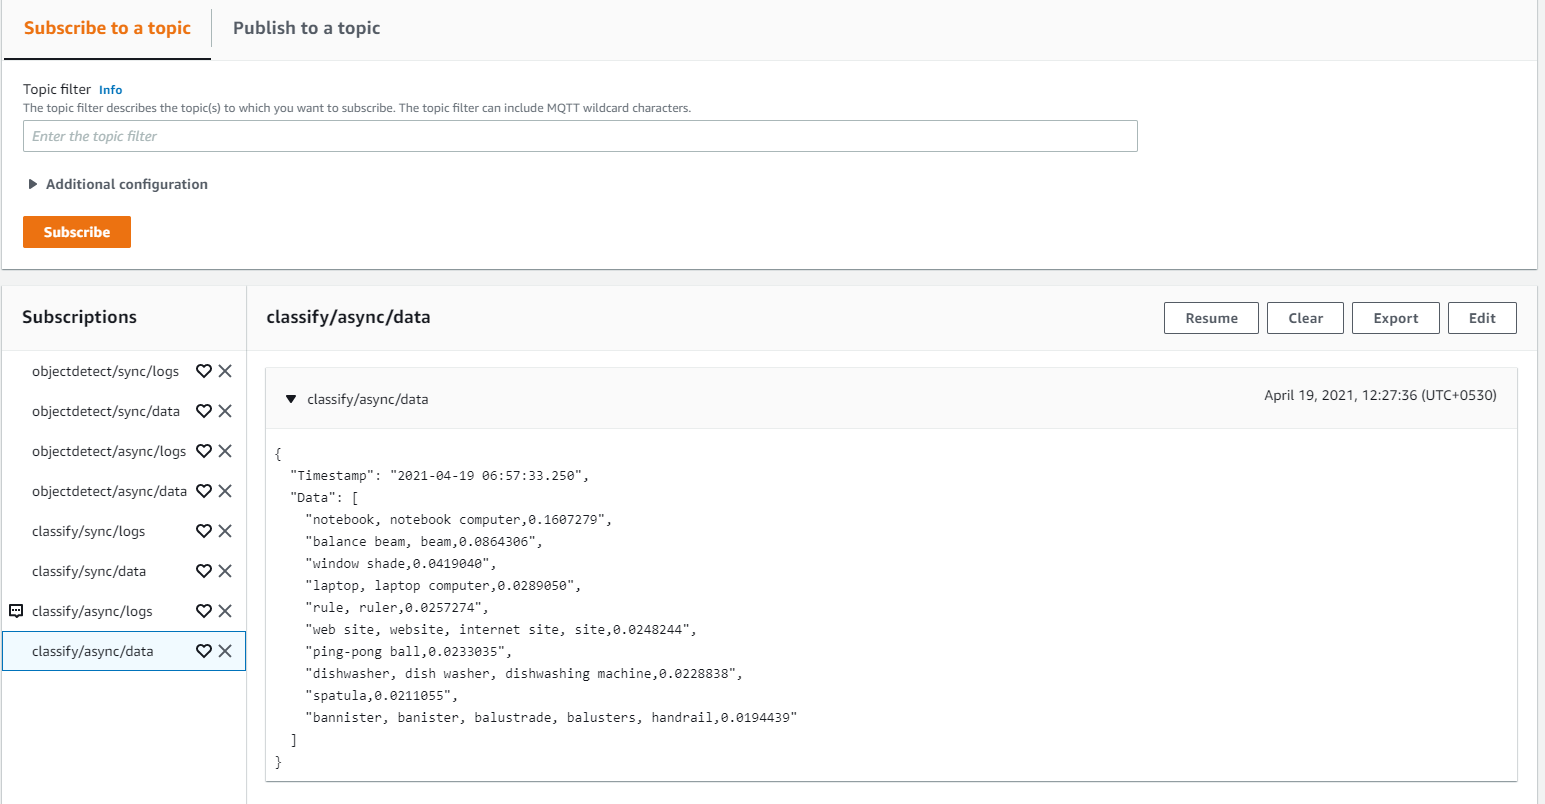Toggle favorite heart for classify/sync/data

click(x=203, y=571)
